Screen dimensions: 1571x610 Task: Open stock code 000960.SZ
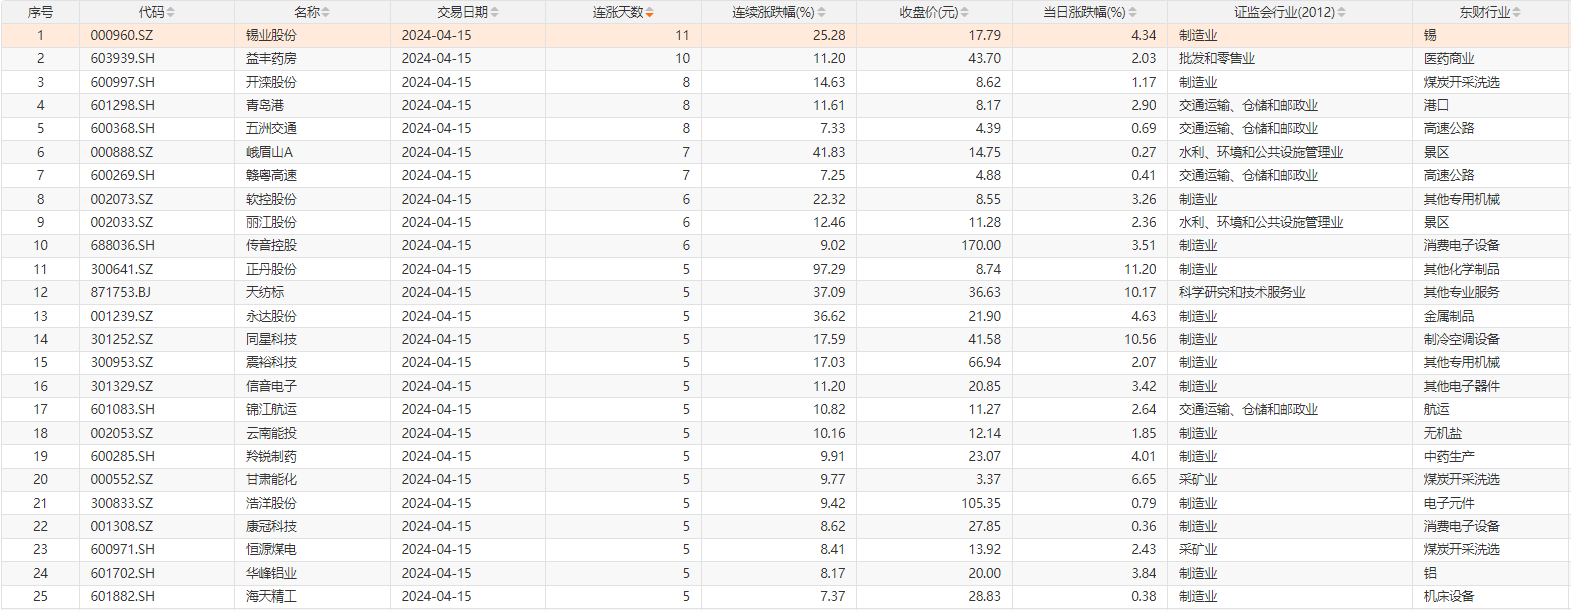122,35
